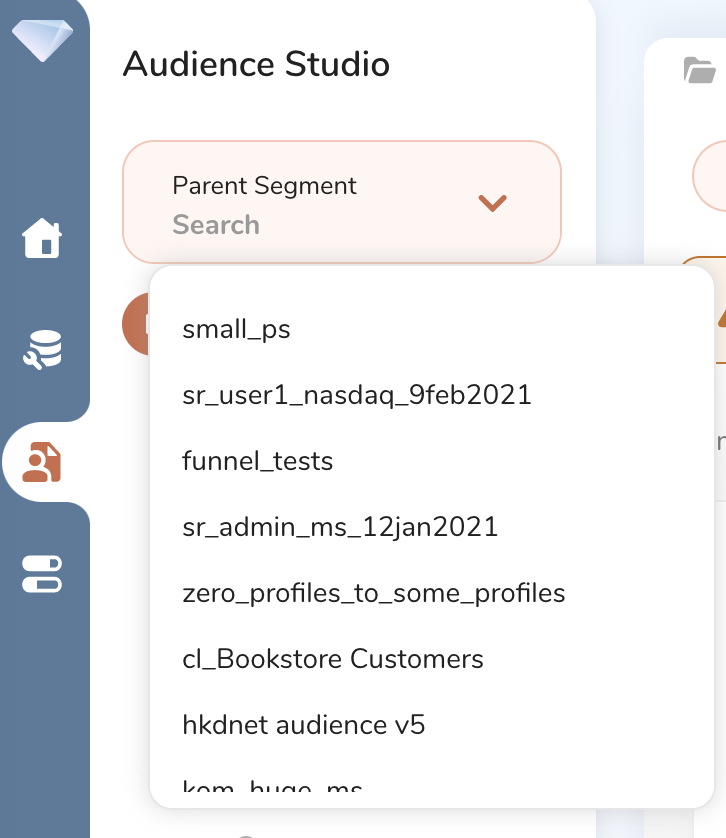Click the diamond logo icon
The height and width of the screenshot is (838, 726).
click(43, 39)
